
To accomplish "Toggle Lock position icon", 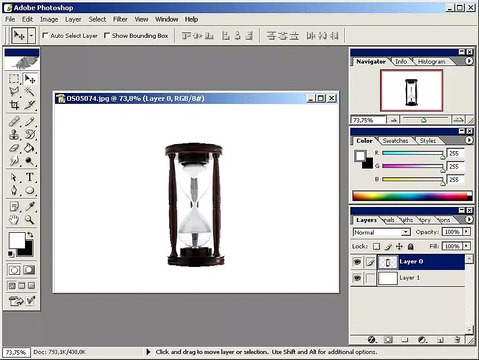I will point(399,247).
